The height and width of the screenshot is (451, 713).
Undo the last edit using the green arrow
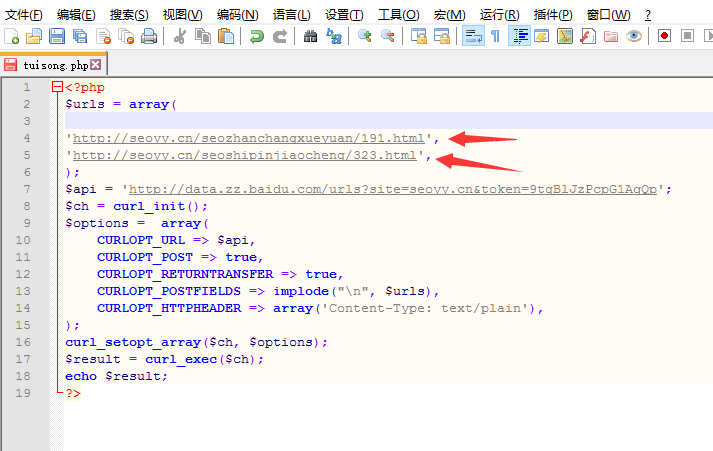coord(257,37)
